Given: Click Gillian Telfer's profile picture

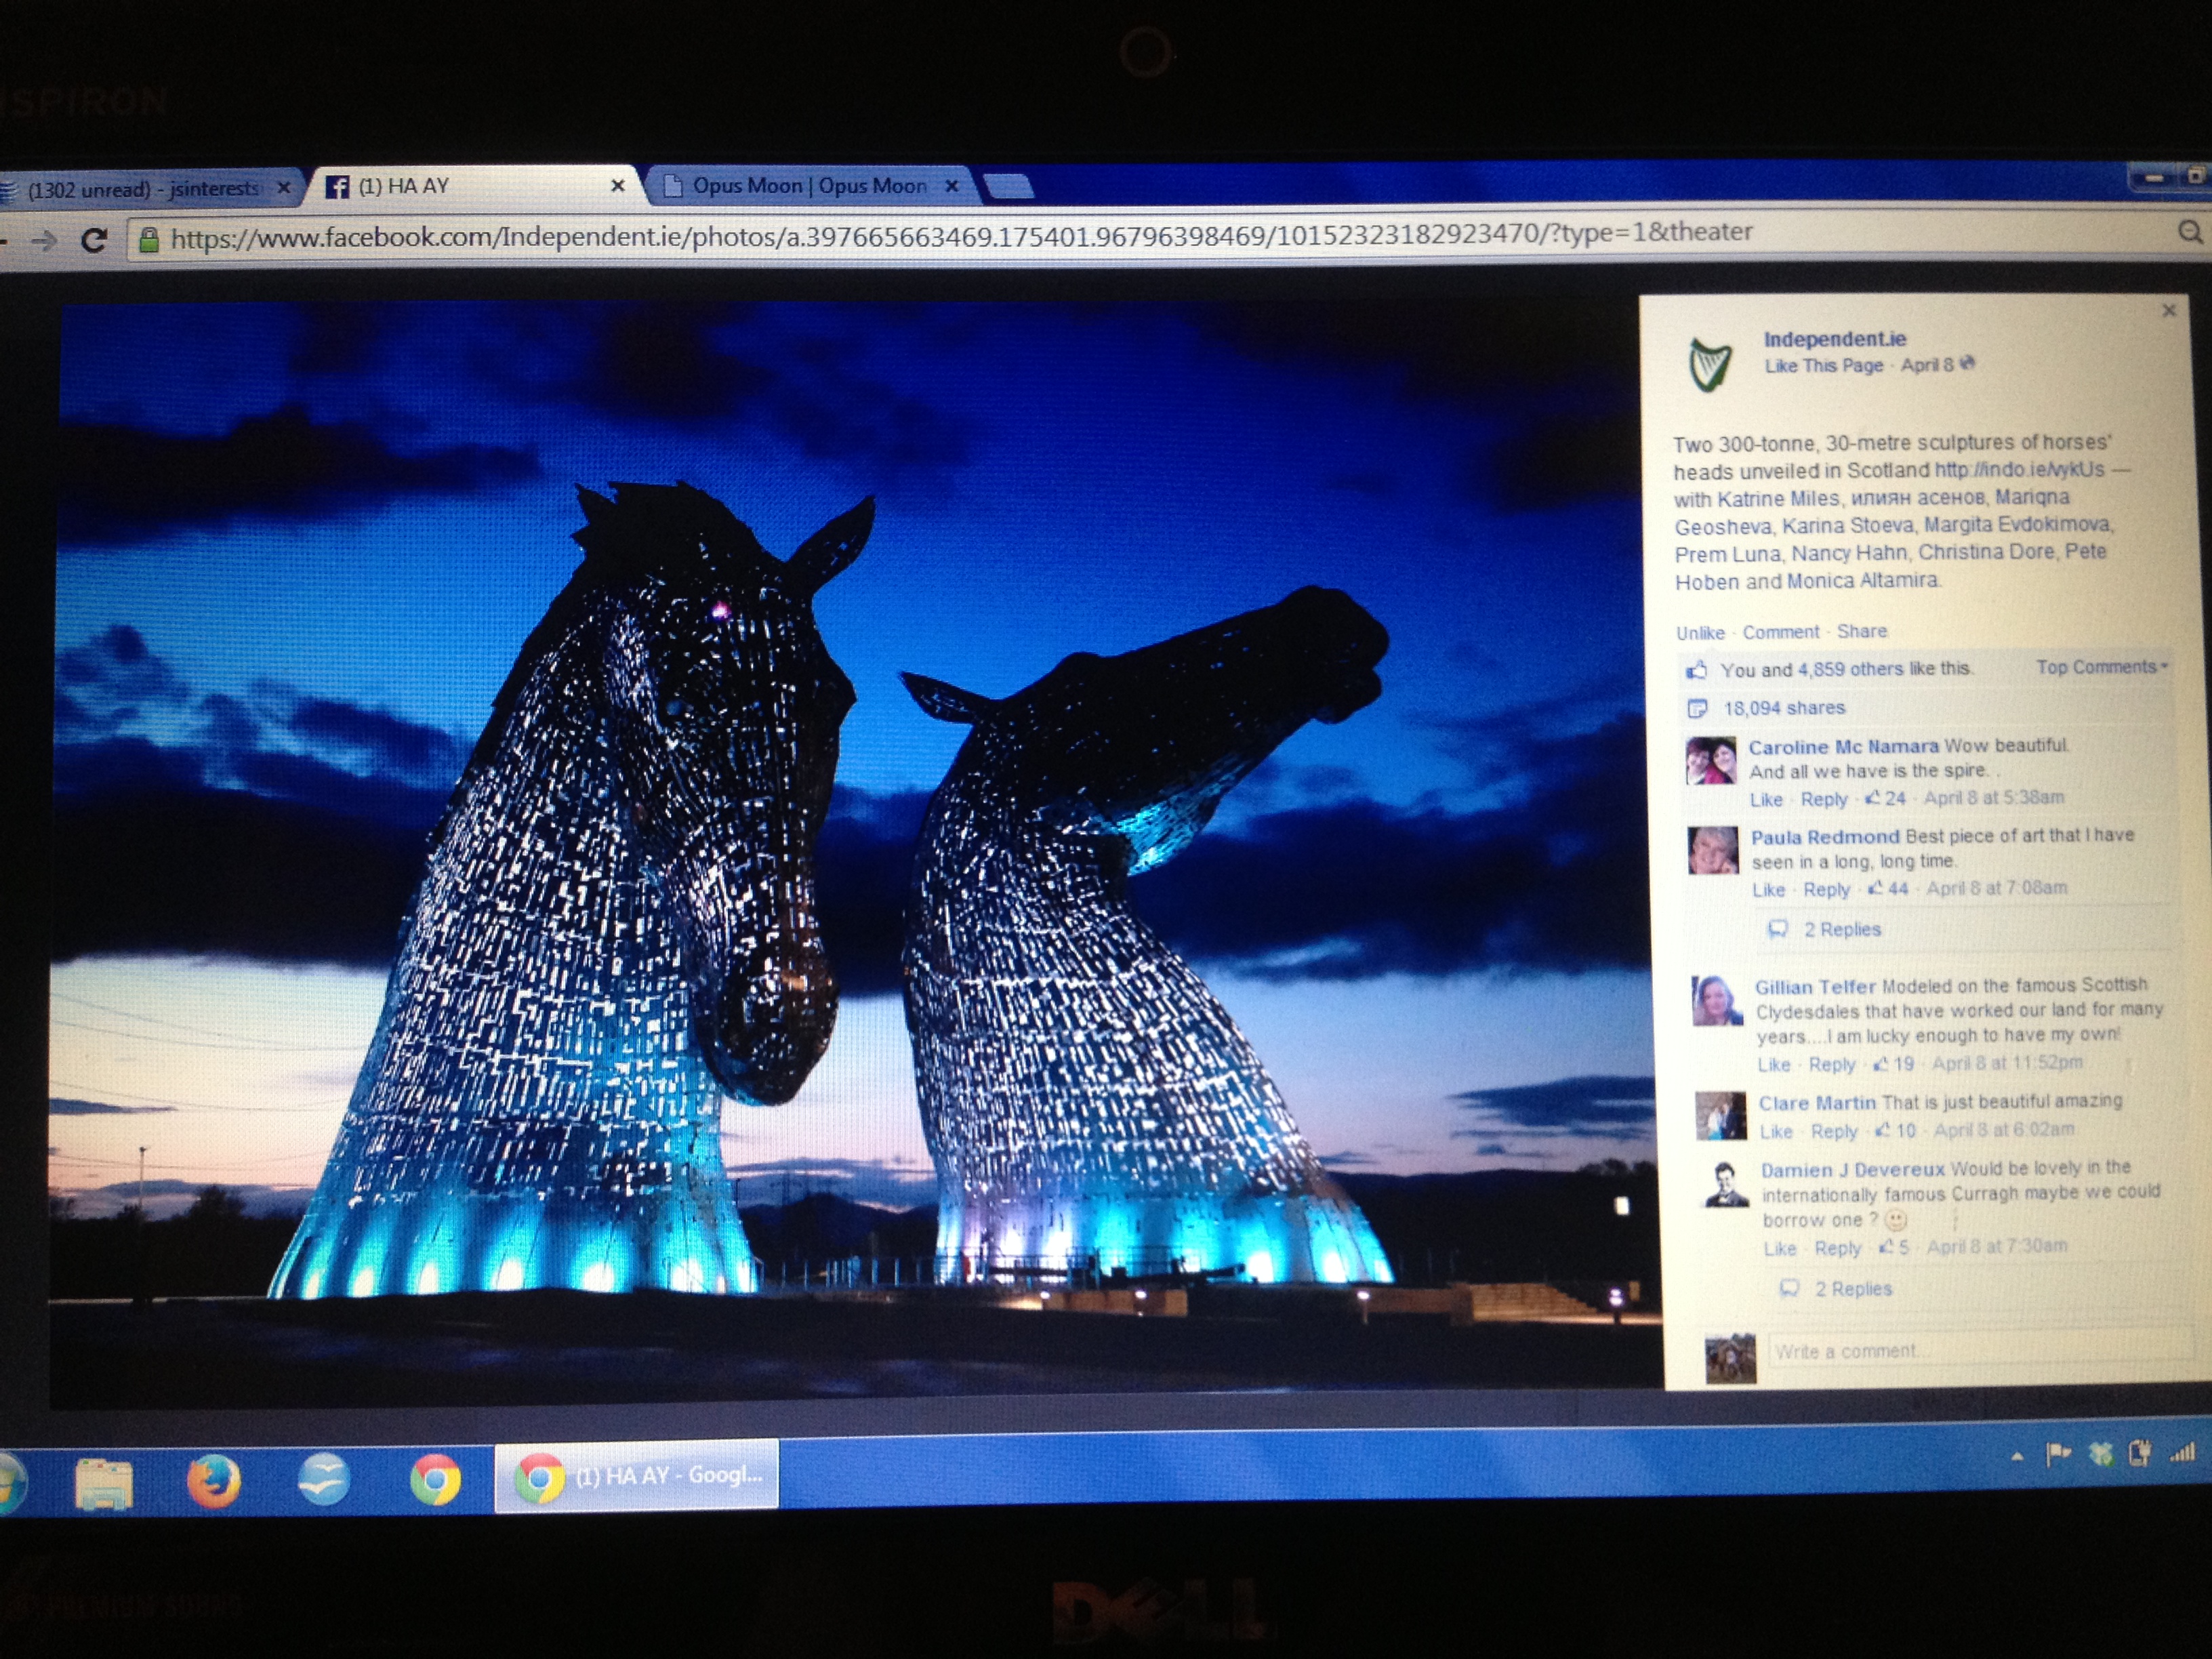Looking at the screenshot, I should [1717, 1000].
